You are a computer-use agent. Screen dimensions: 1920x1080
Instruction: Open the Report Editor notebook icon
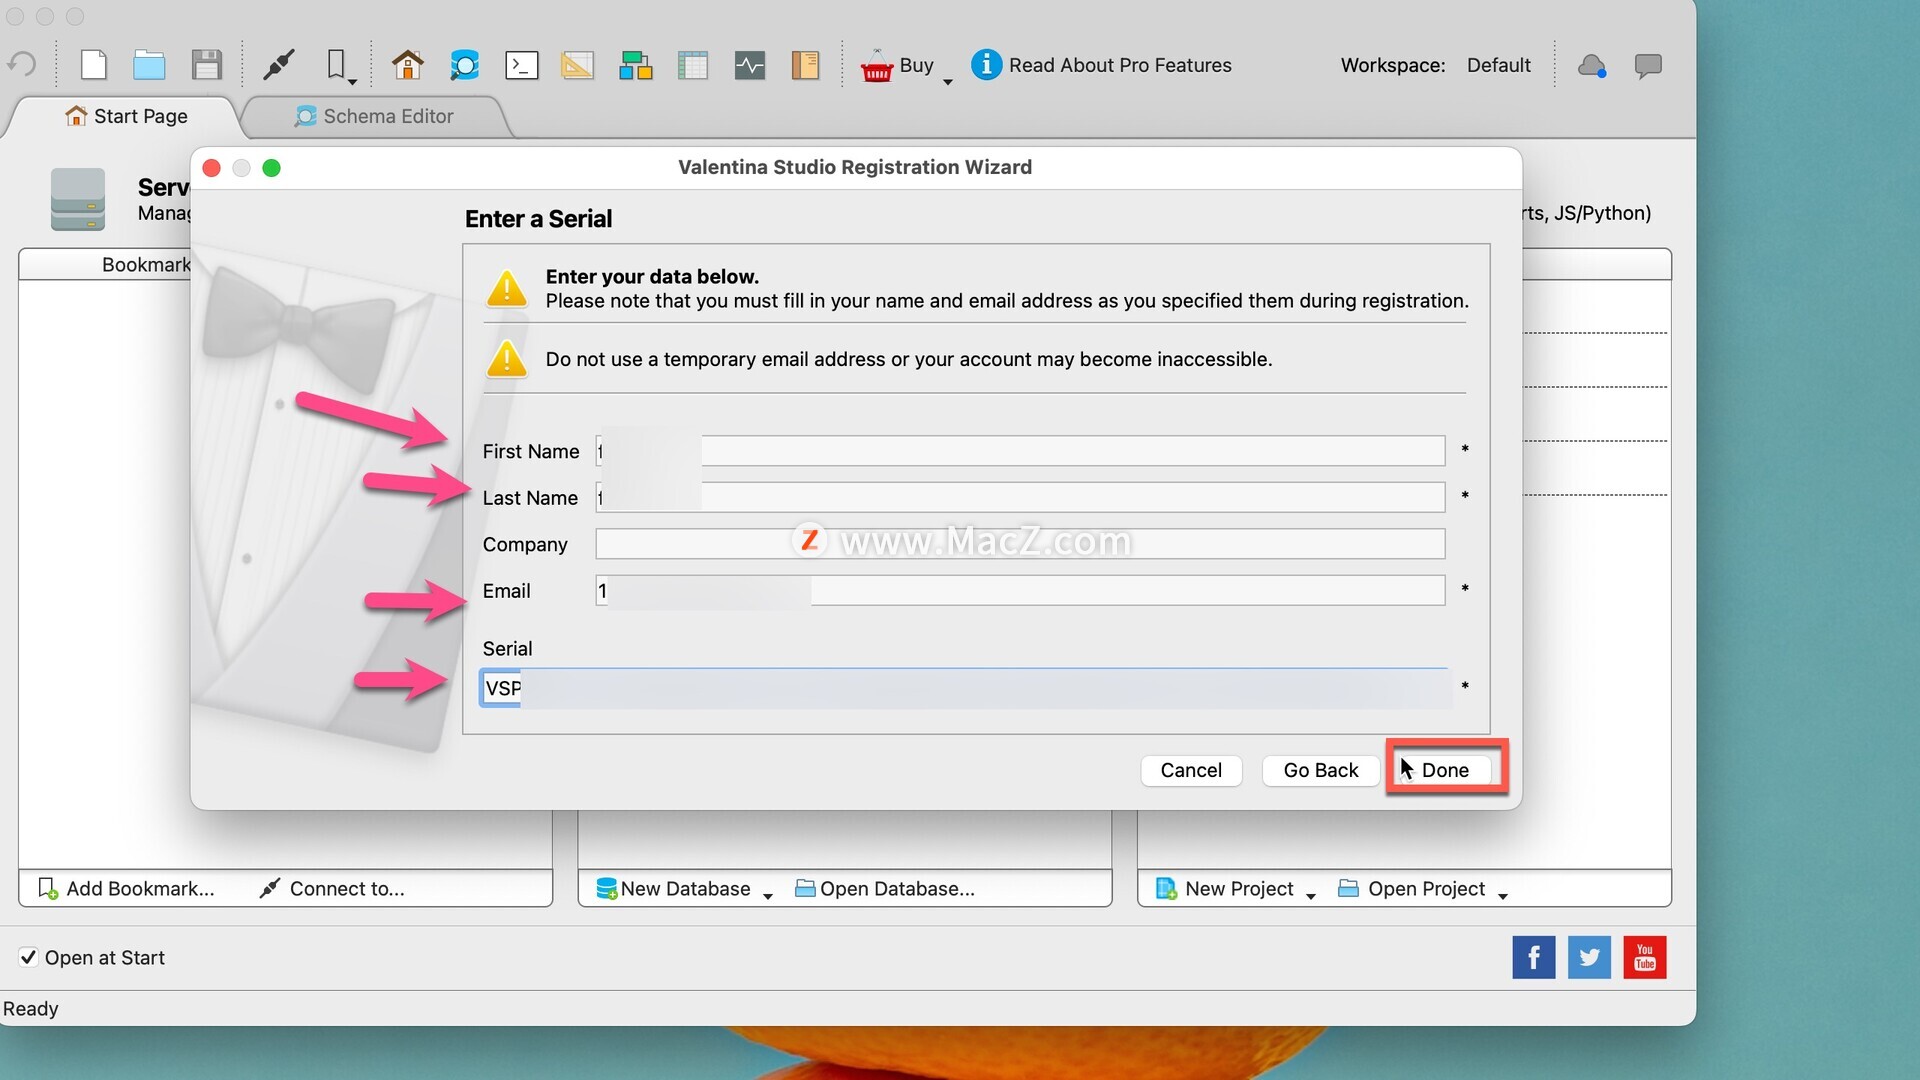point(805,65)
